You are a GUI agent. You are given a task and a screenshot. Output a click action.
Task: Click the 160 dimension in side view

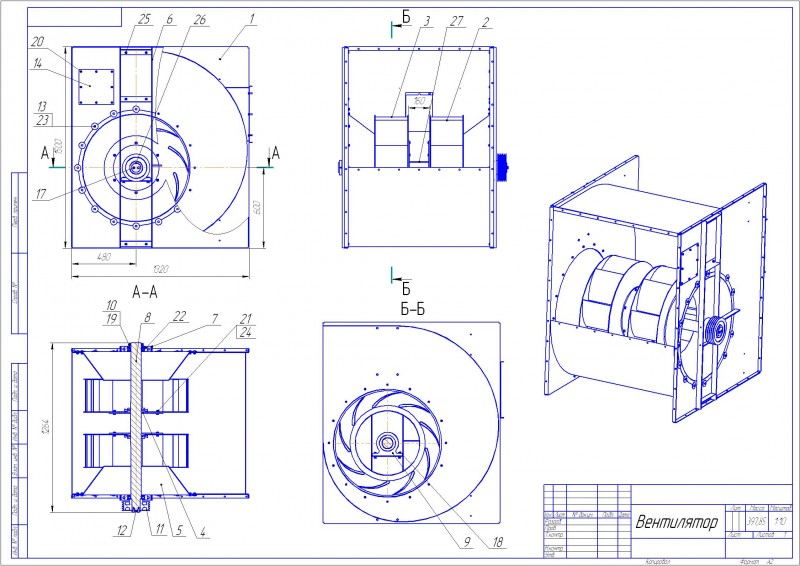coord(419,101)
